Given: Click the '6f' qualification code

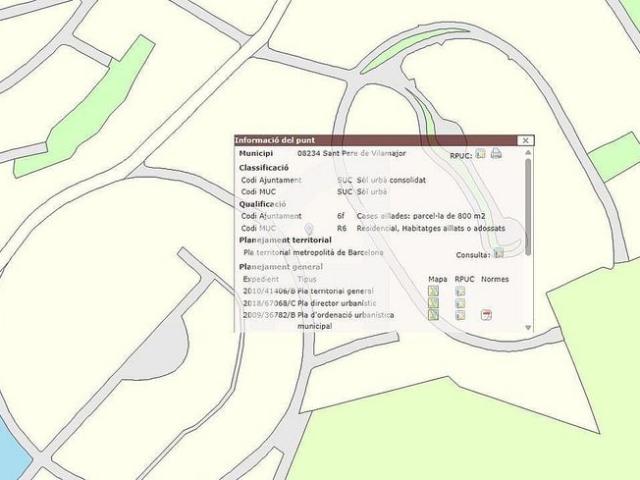Looking at the screenshot, I should [341, 216].
